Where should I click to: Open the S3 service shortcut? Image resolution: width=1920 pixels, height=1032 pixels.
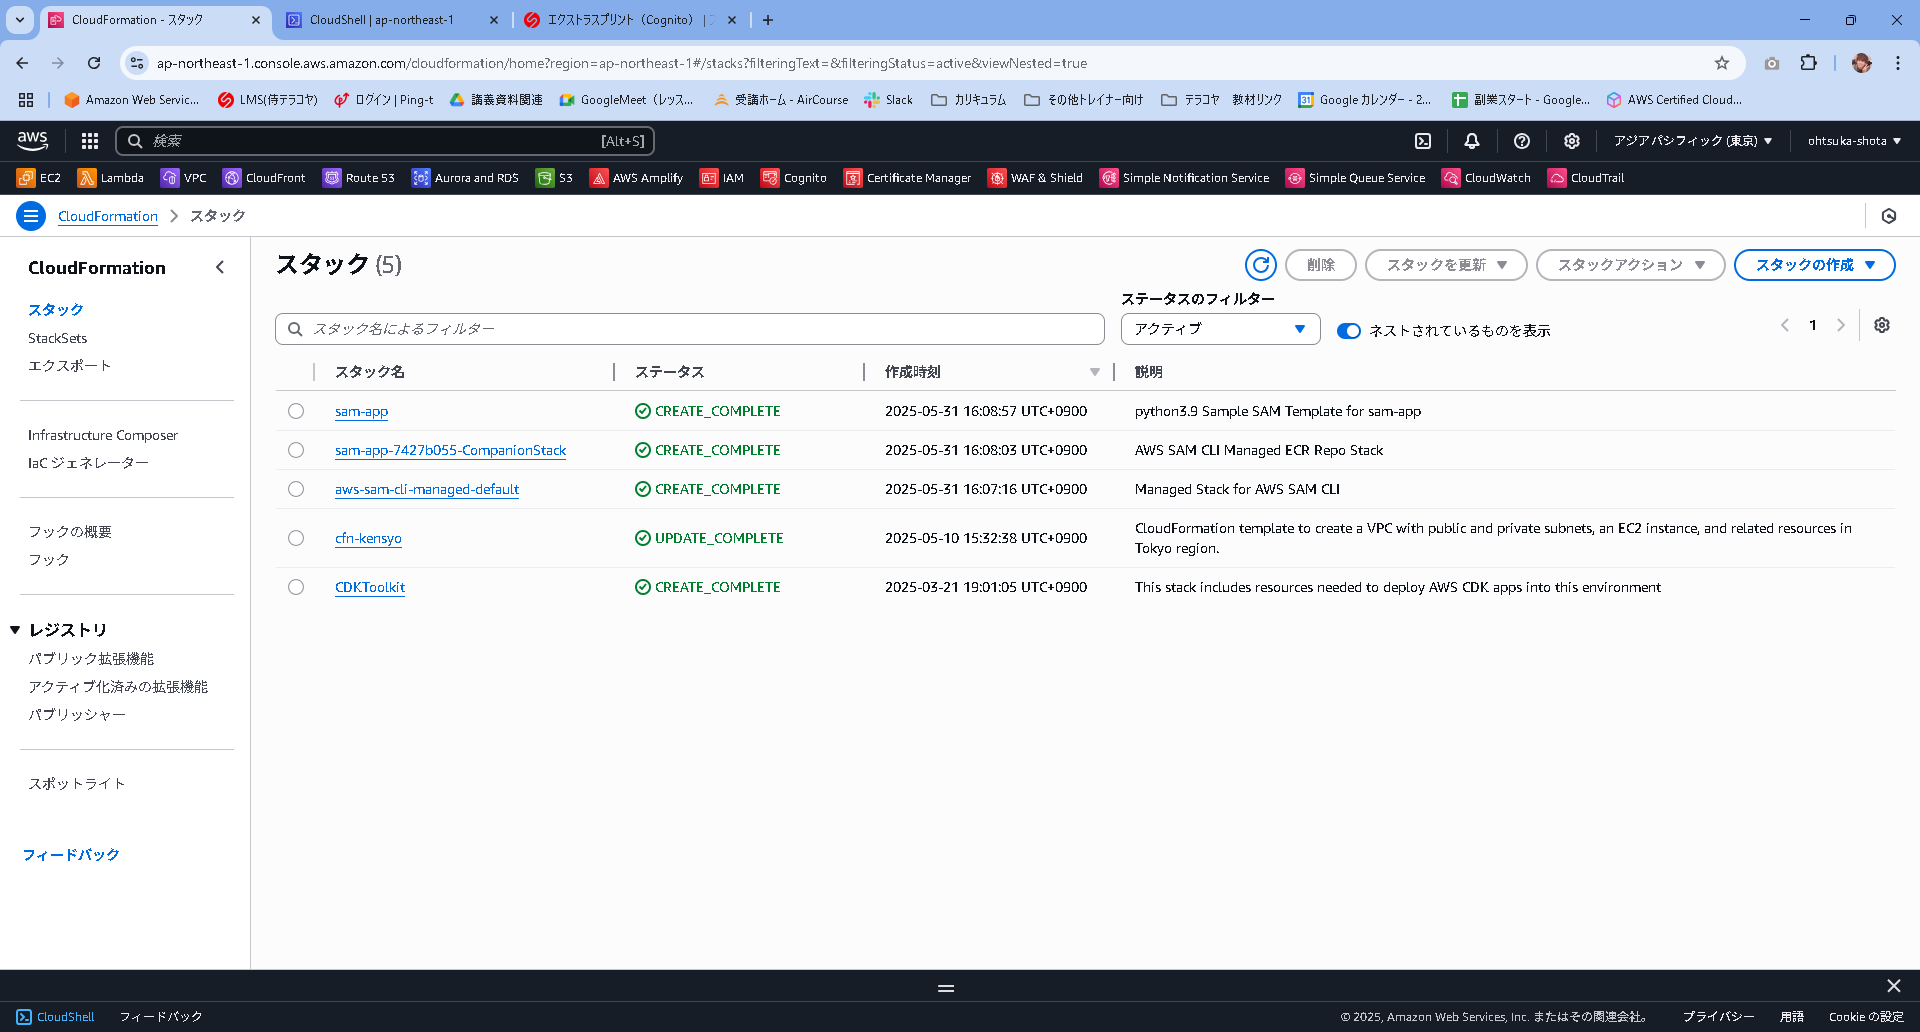[x=555, y=178]
